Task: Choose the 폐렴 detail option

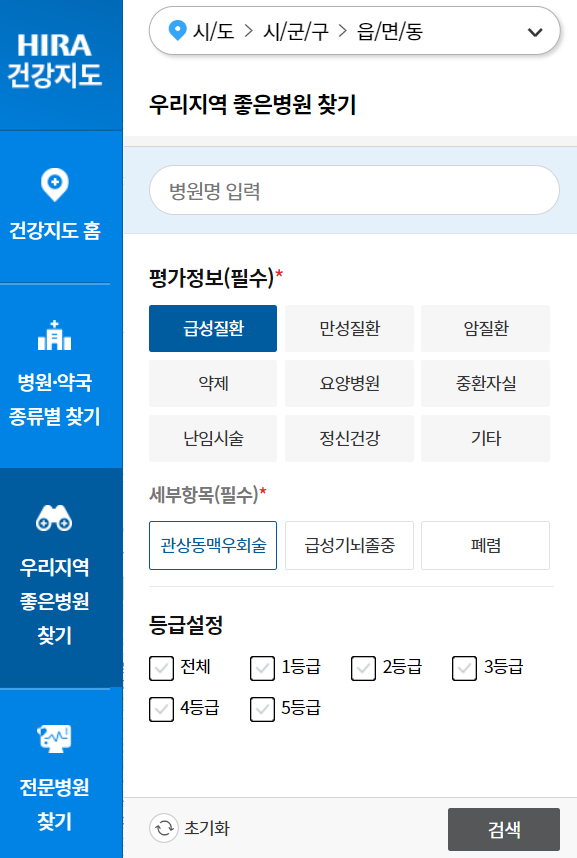Action: [485, 545]
